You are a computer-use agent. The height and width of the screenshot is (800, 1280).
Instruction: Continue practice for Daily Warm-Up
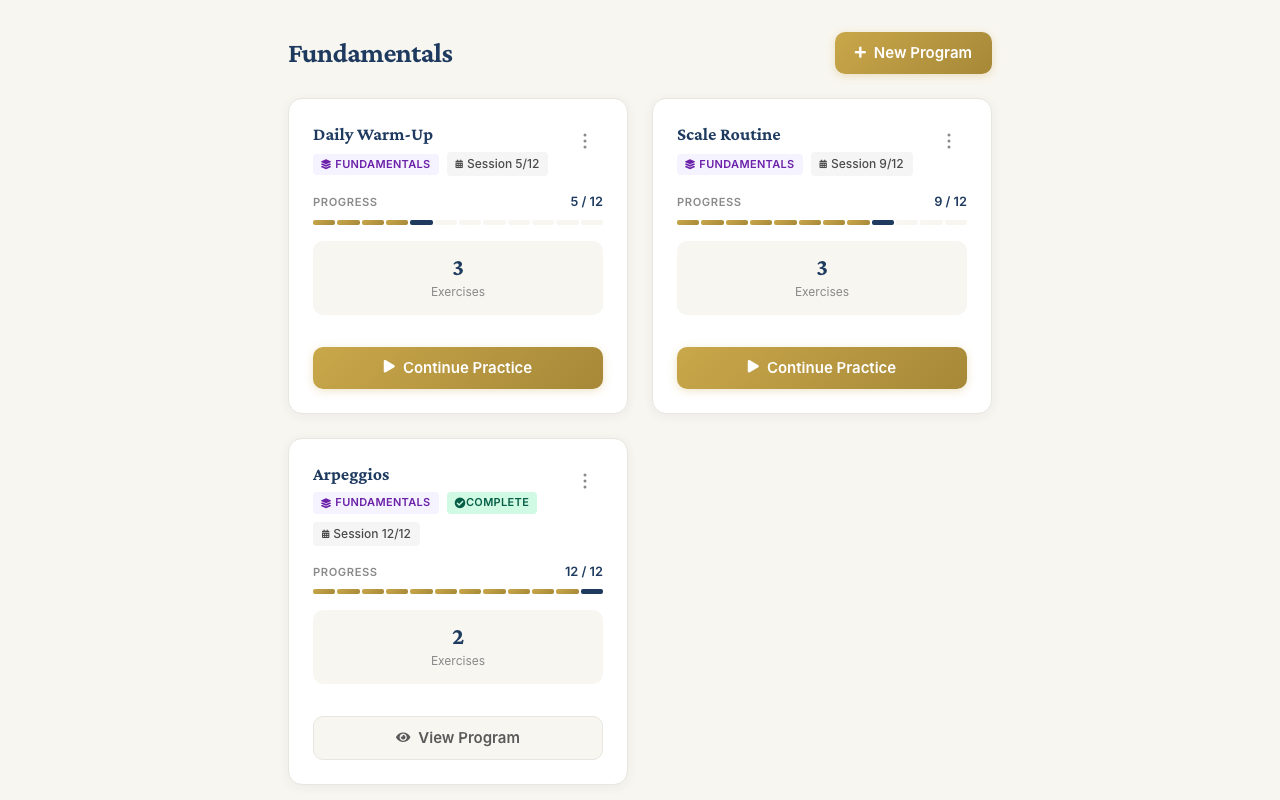click(458, 368)
